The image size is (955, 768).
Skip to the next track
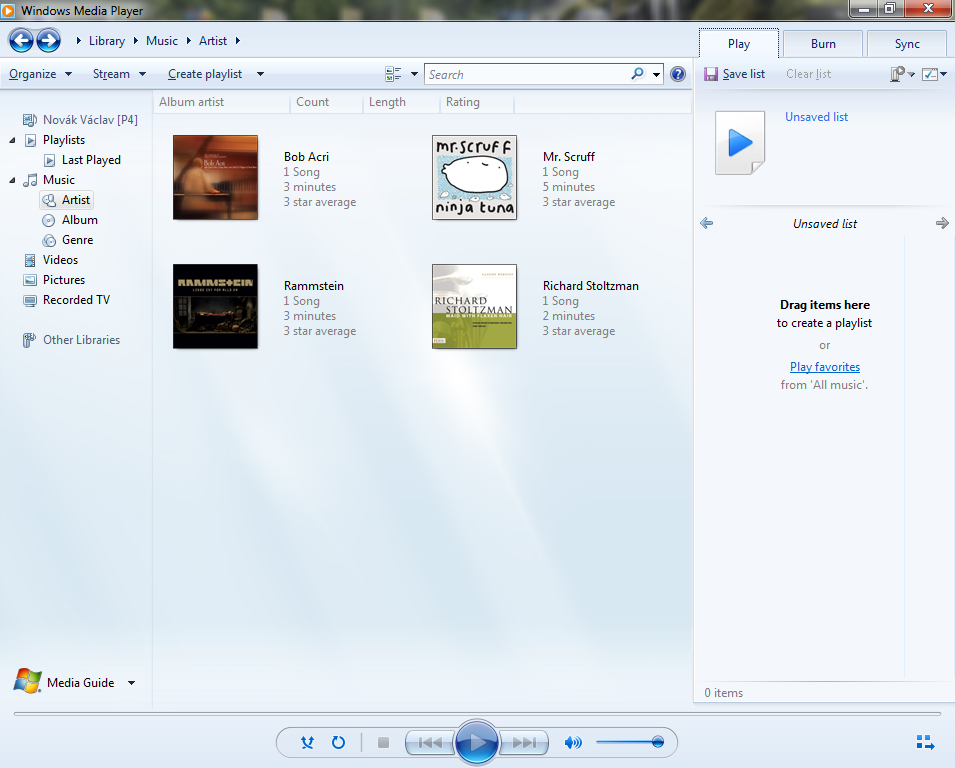(524, 742)
